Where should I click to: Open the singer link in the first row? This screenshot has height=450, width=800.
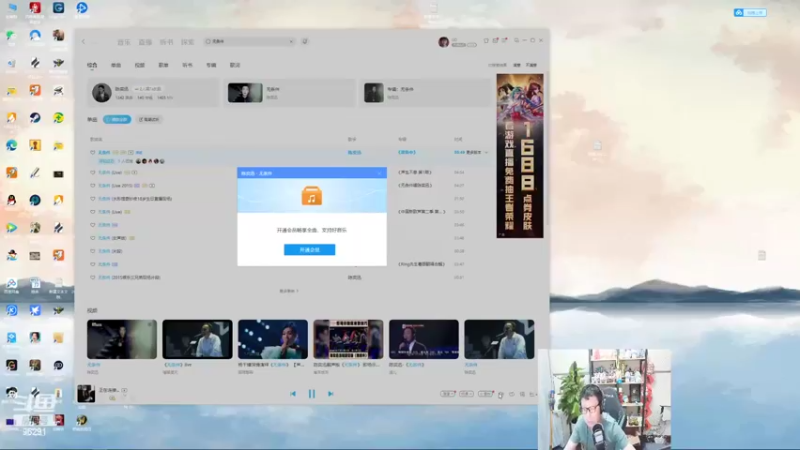point(354,153)
